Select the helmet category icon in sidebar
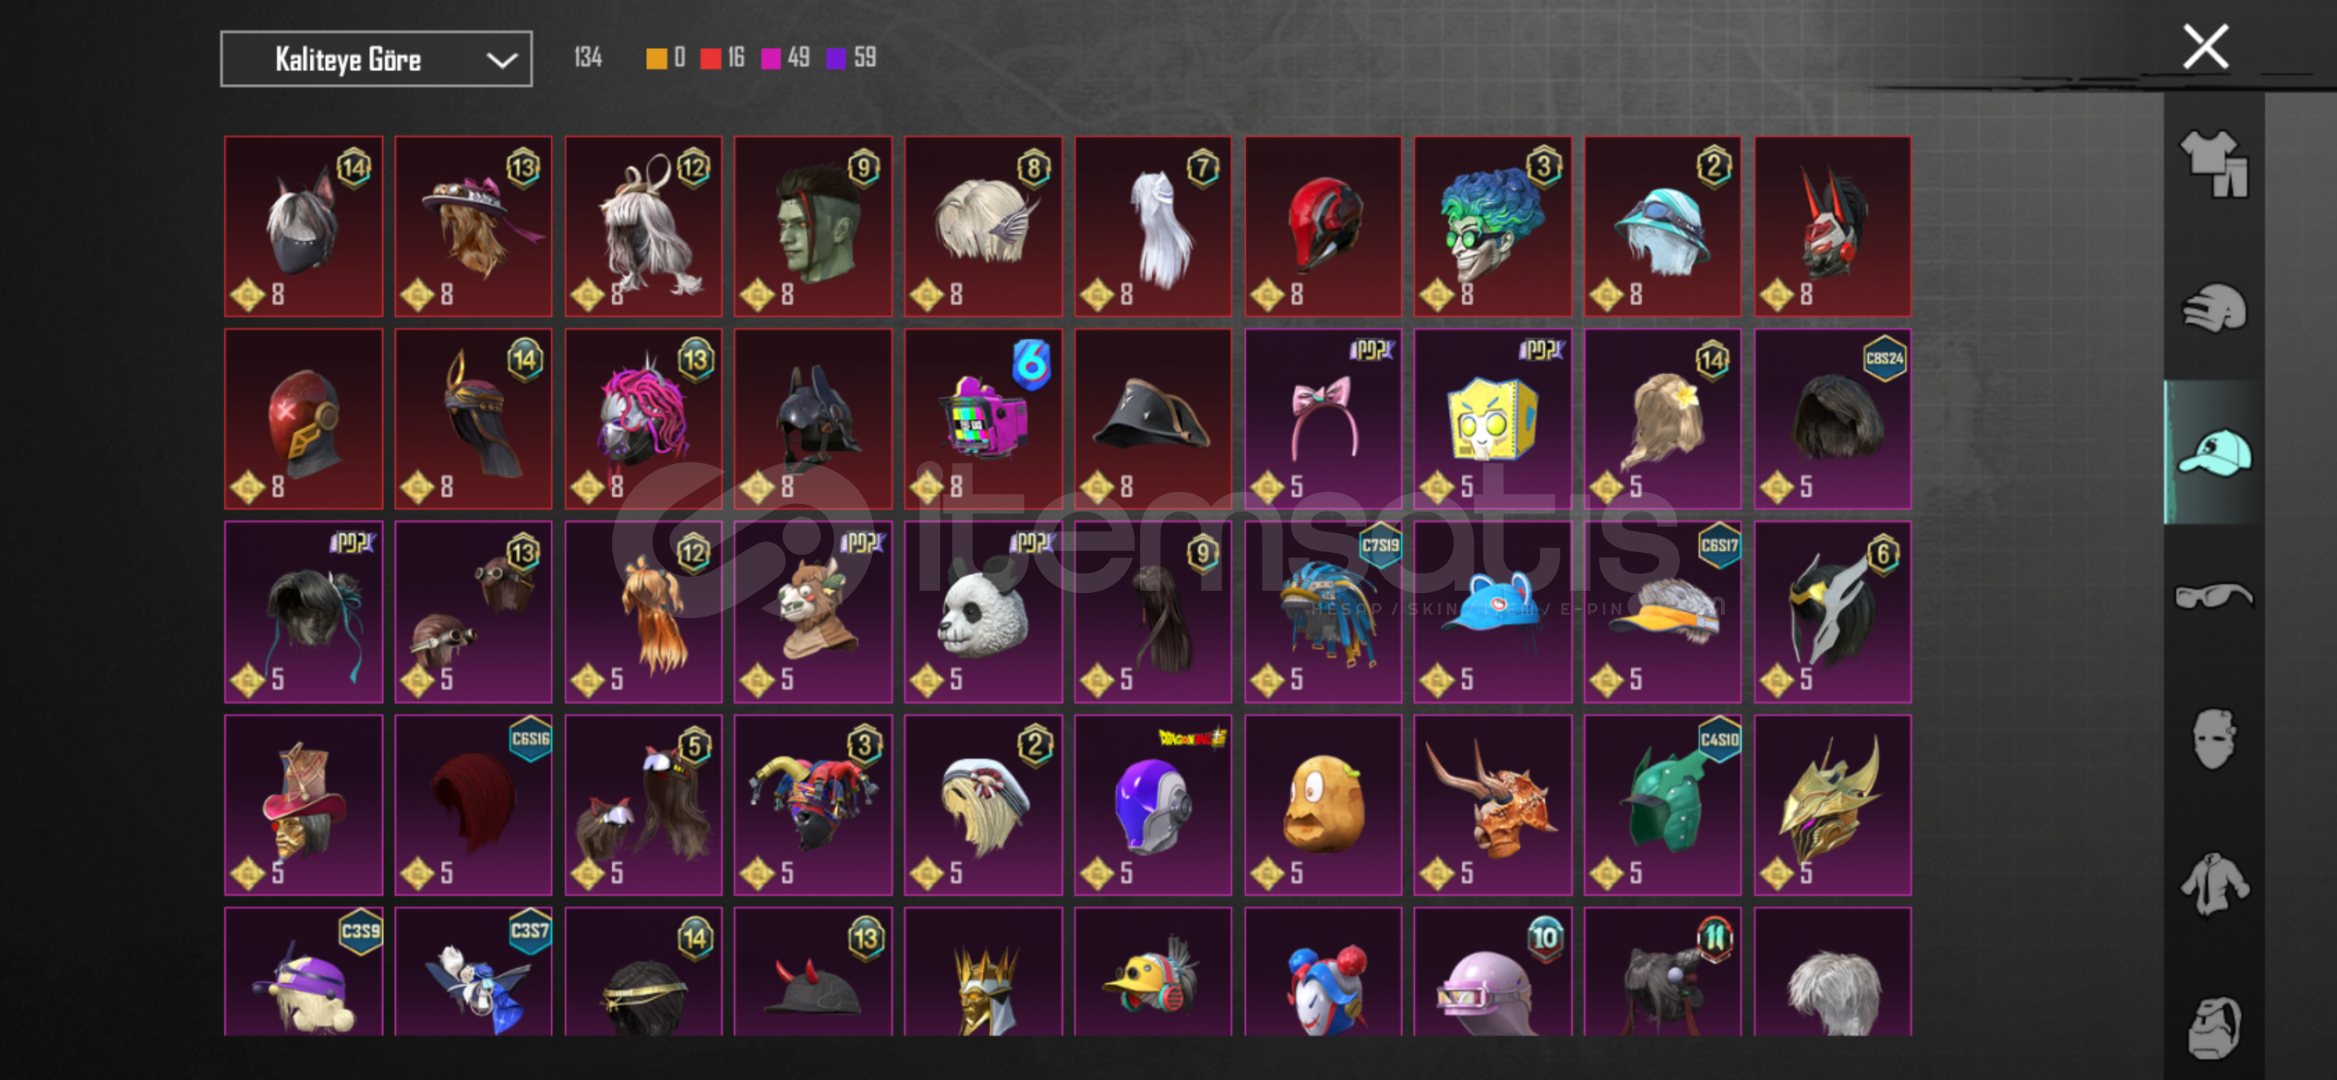This screenshot has height=1080, width=2337. [2214, 307]
